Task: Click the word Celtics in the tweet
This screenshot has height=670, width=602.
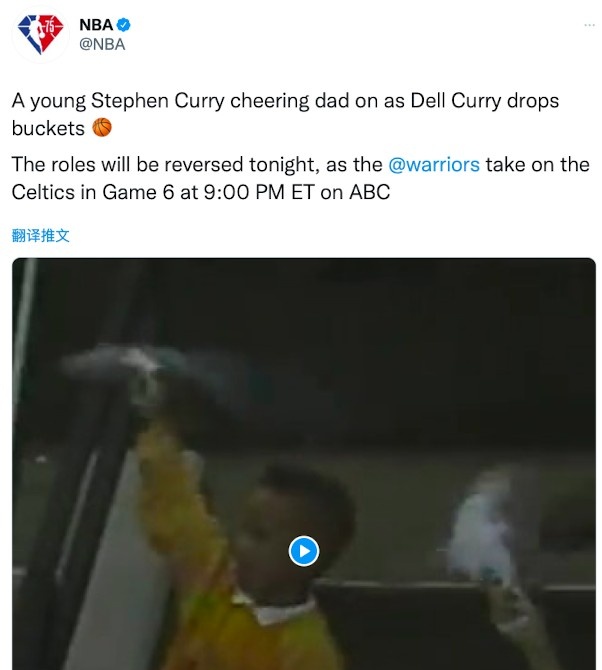Action: (x=43, y=192)
